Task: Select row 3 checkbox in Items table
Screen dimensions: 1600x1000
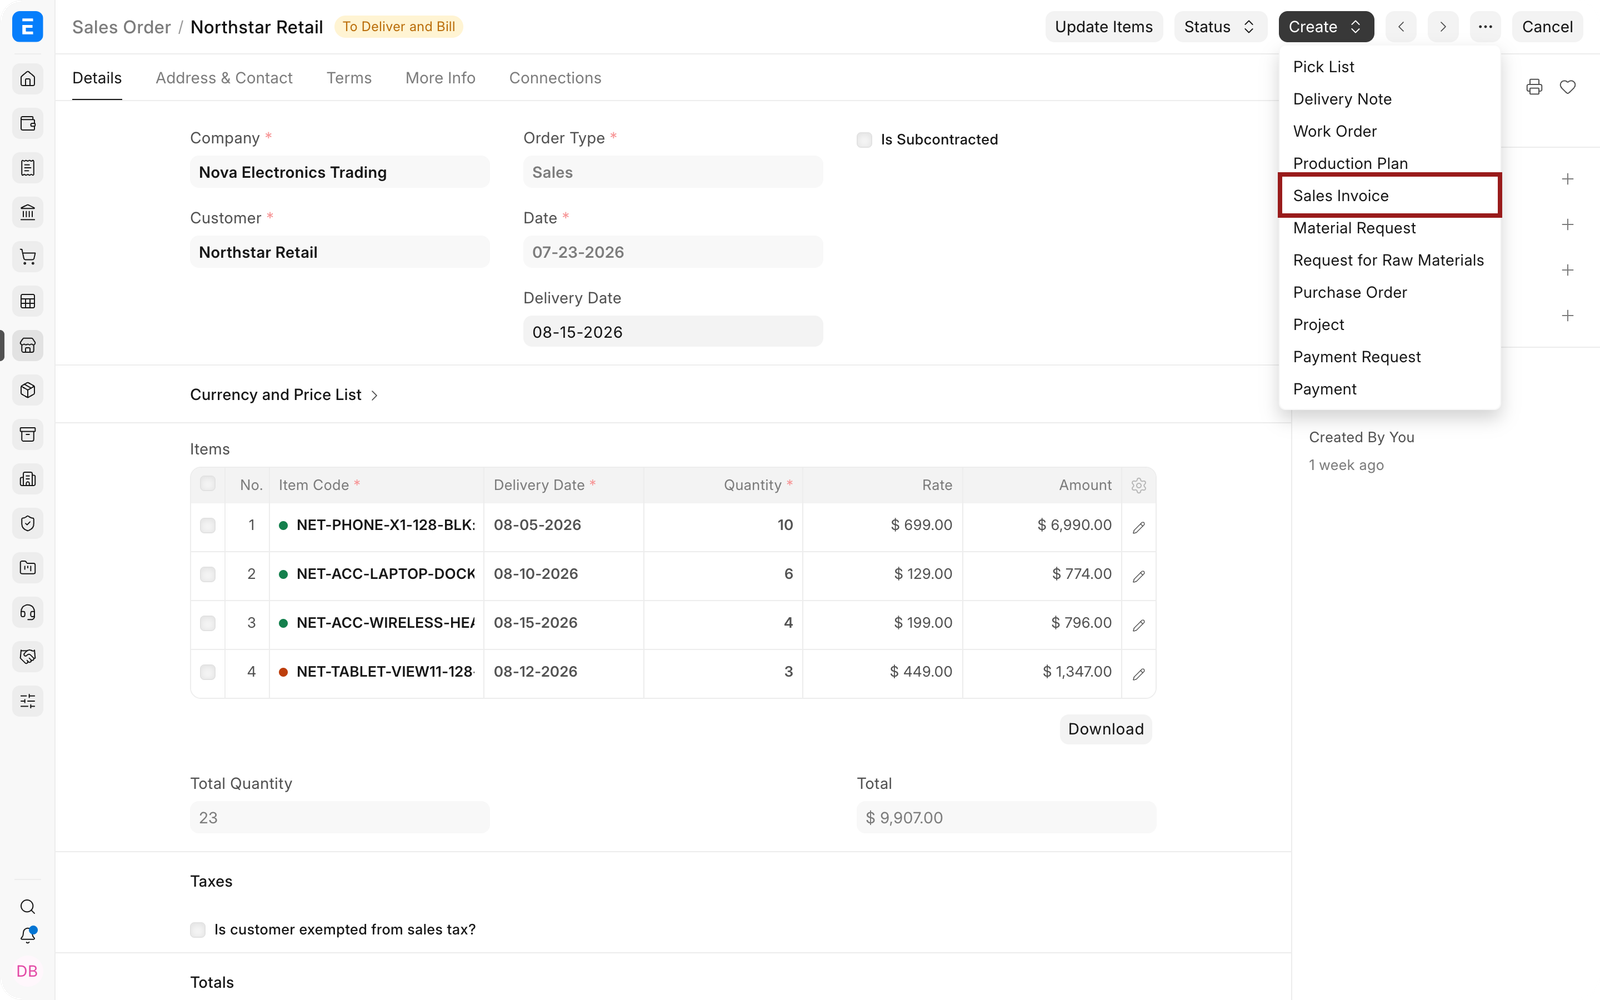Action: [x=208, y=623]
